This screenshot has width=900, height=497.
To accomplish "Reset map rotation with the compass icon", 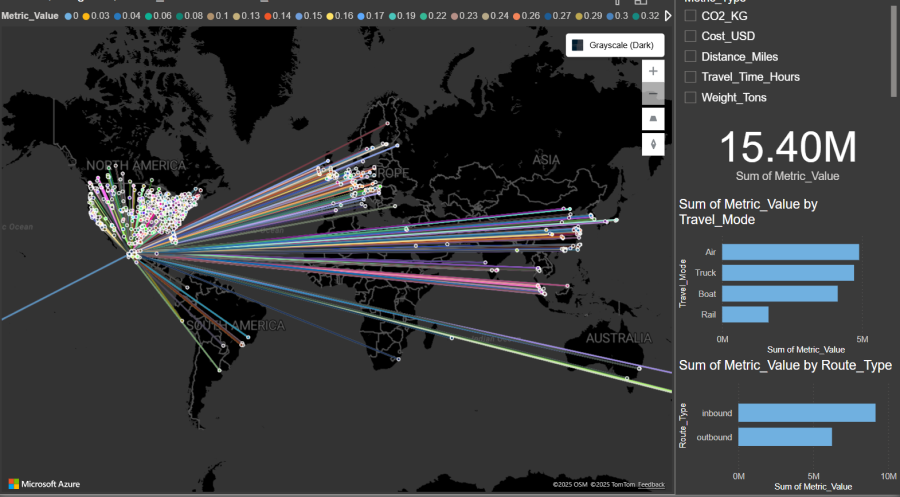I will point(653,144).
